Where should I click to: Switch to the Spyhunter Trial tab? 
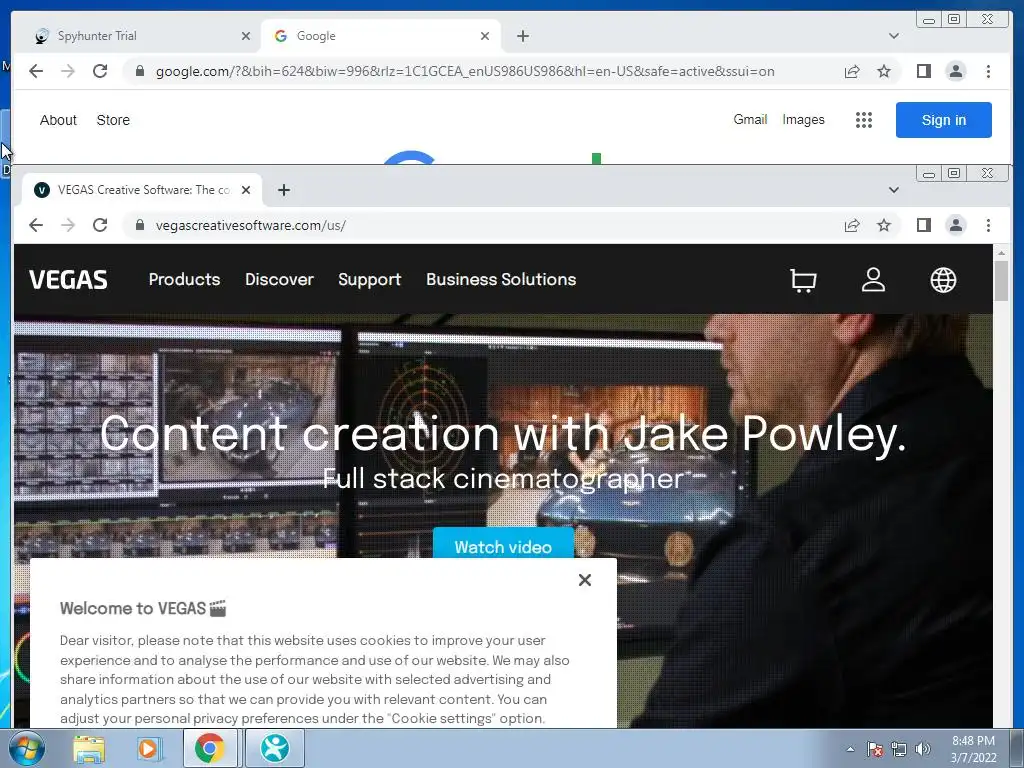[x=142, y=36]
